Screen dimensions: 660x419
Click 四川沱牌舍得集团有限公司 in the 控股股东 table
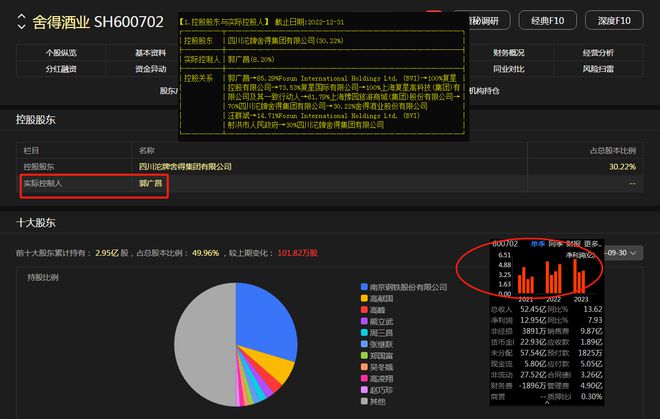point(185,166)
